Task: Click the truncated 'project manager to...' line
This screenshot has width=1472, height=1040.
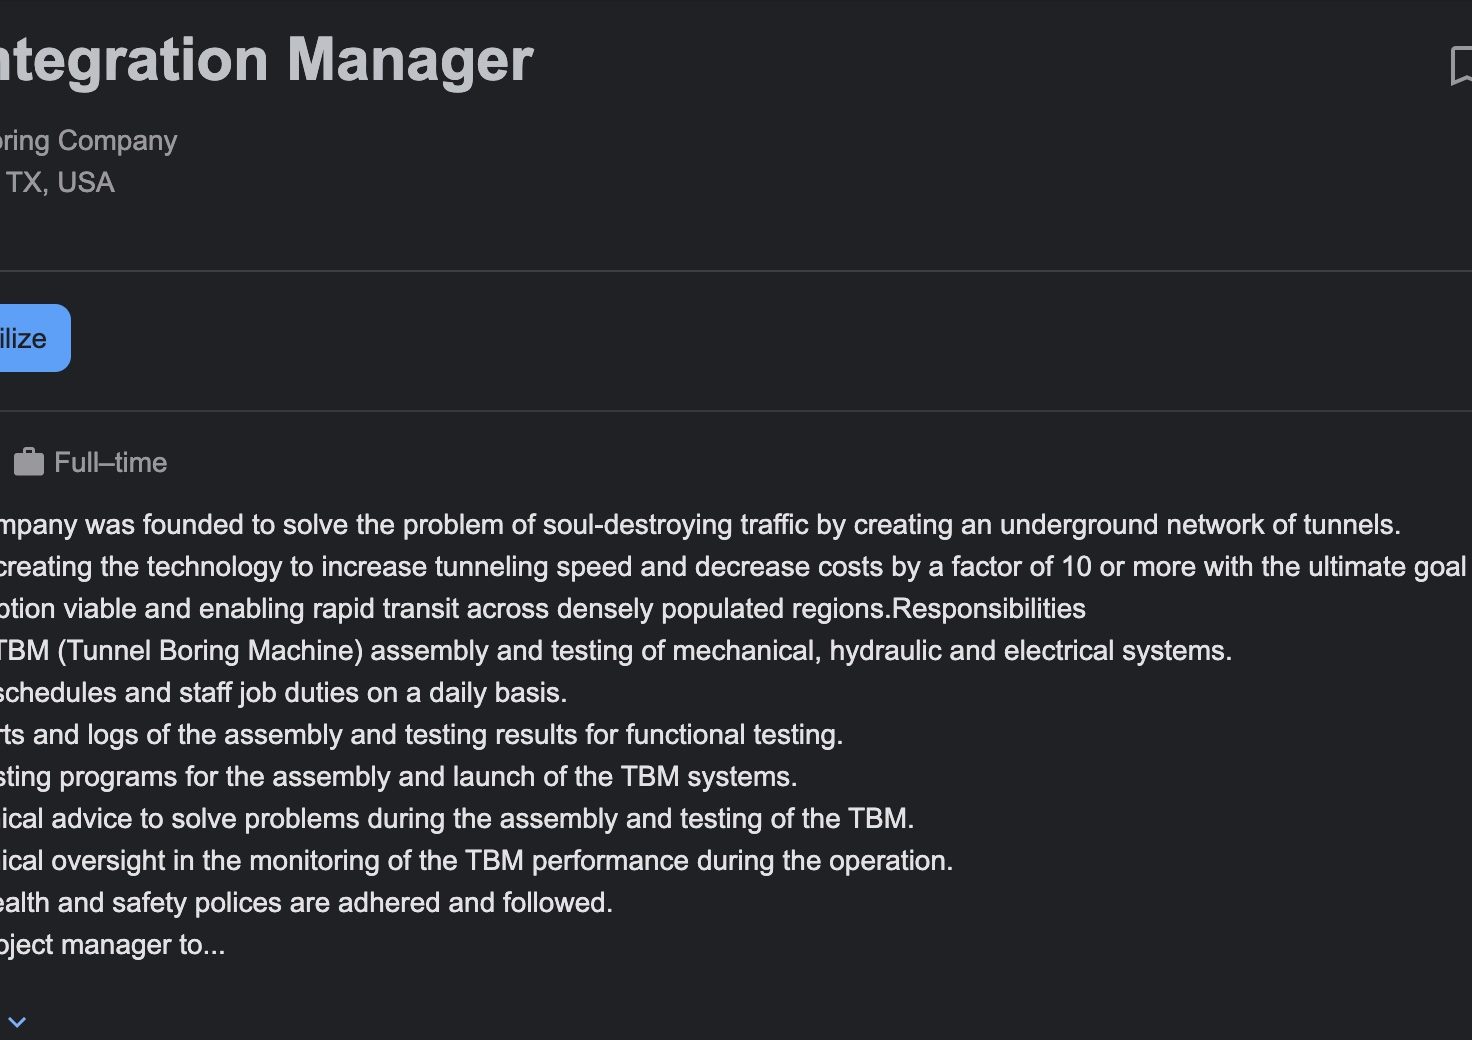Action: point(112,944)
